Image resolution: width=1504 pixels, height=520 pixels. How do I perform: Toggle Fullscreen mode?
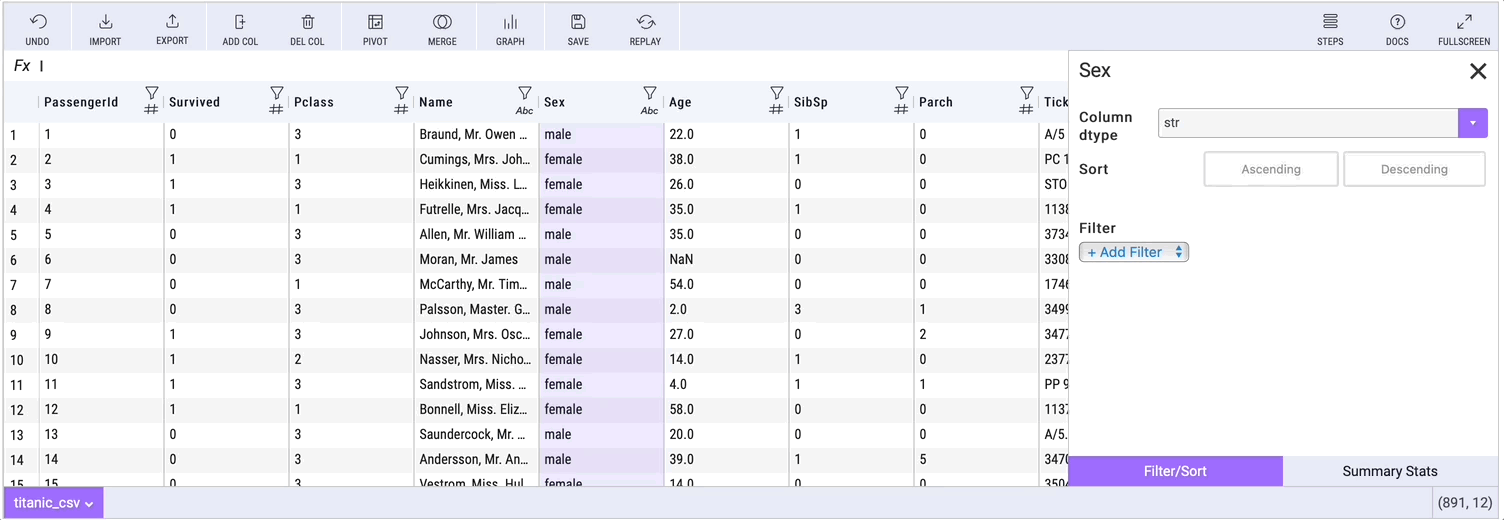coord(1464,28)
